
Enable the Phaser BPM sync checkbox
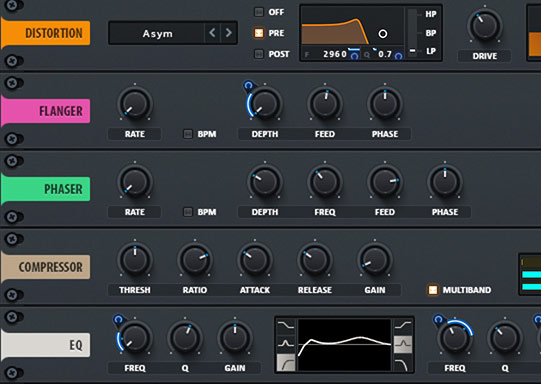[x=188, y=212]
